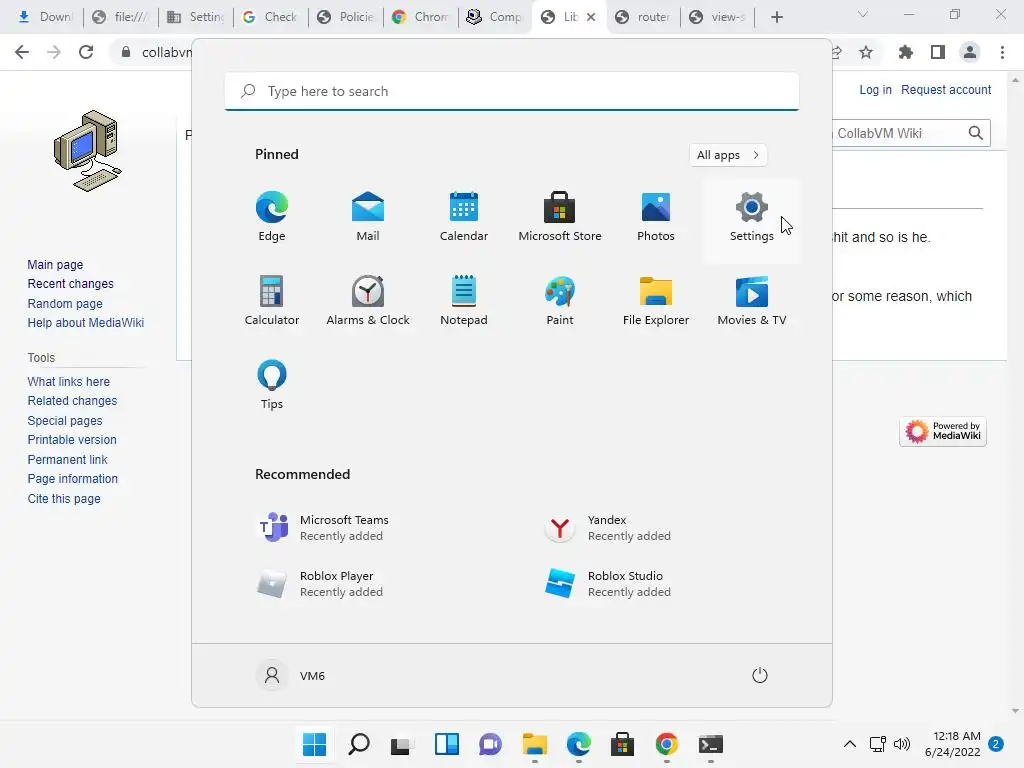Focus the Type here to search box

pos(512,91)
